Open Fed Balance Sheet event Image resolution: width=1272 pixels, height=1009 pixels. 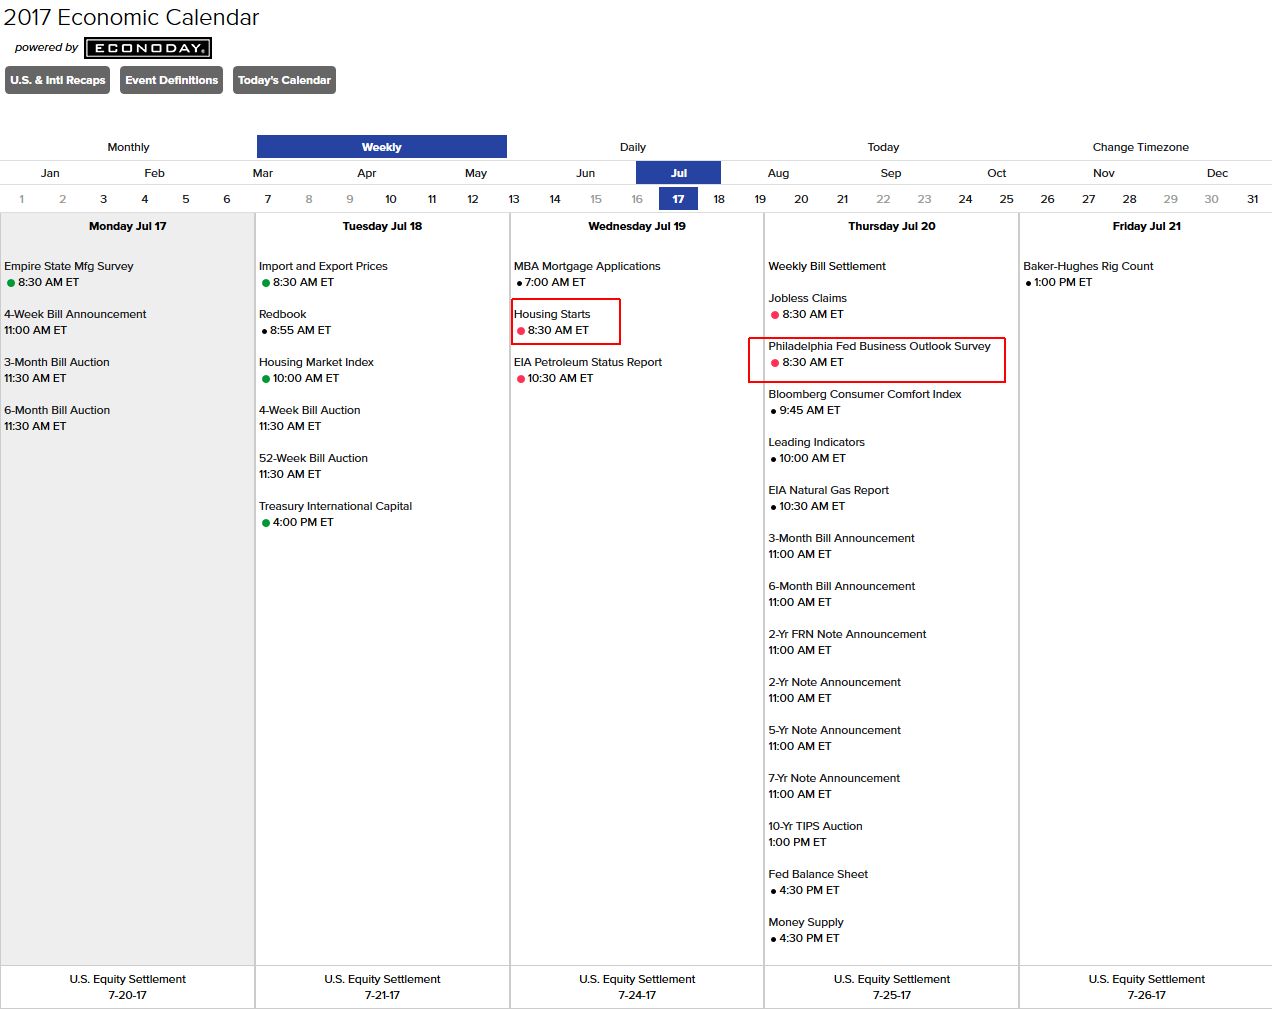point(818,874)
